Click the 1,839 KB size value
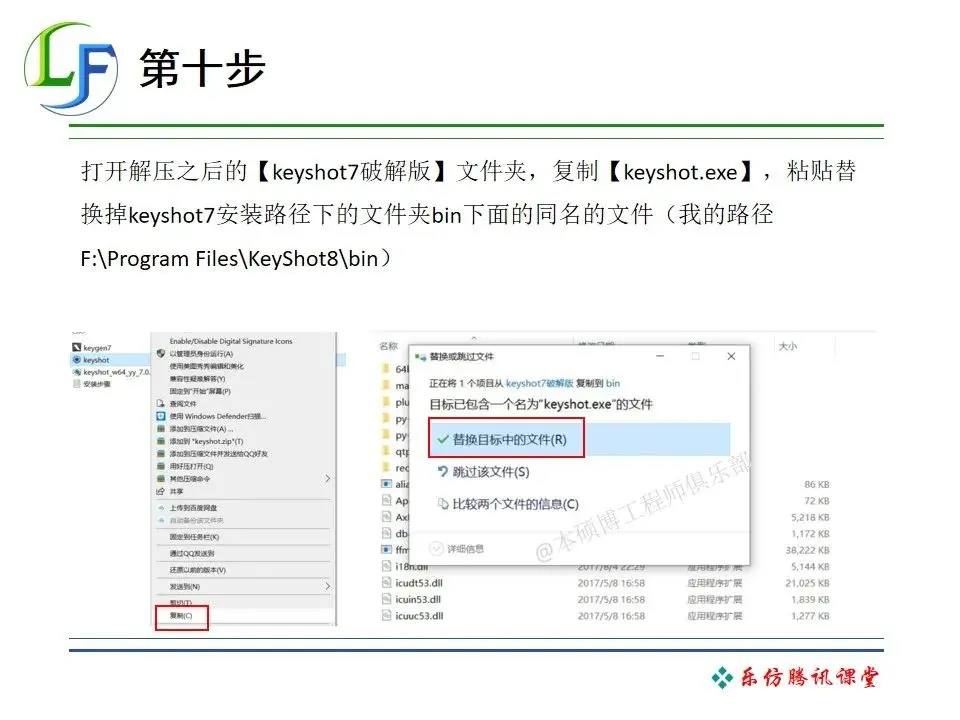Screen dimensions: 960x720 810,599
